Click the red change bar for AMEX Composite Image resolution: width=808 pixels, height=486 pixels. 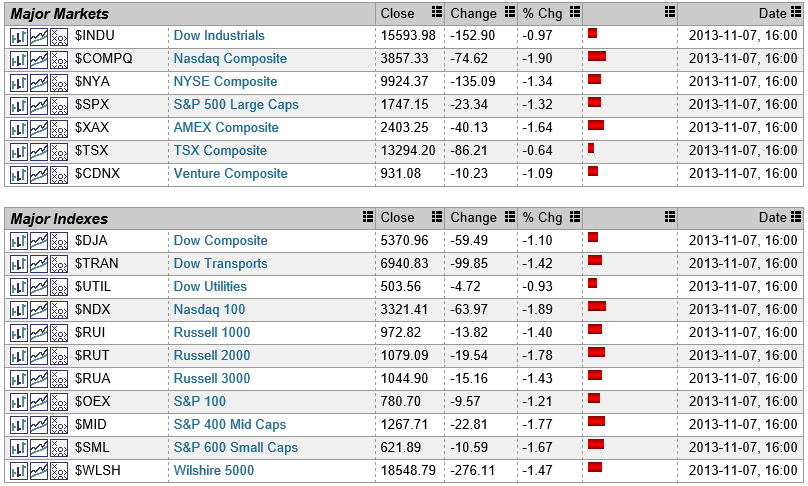pos(596,126)
